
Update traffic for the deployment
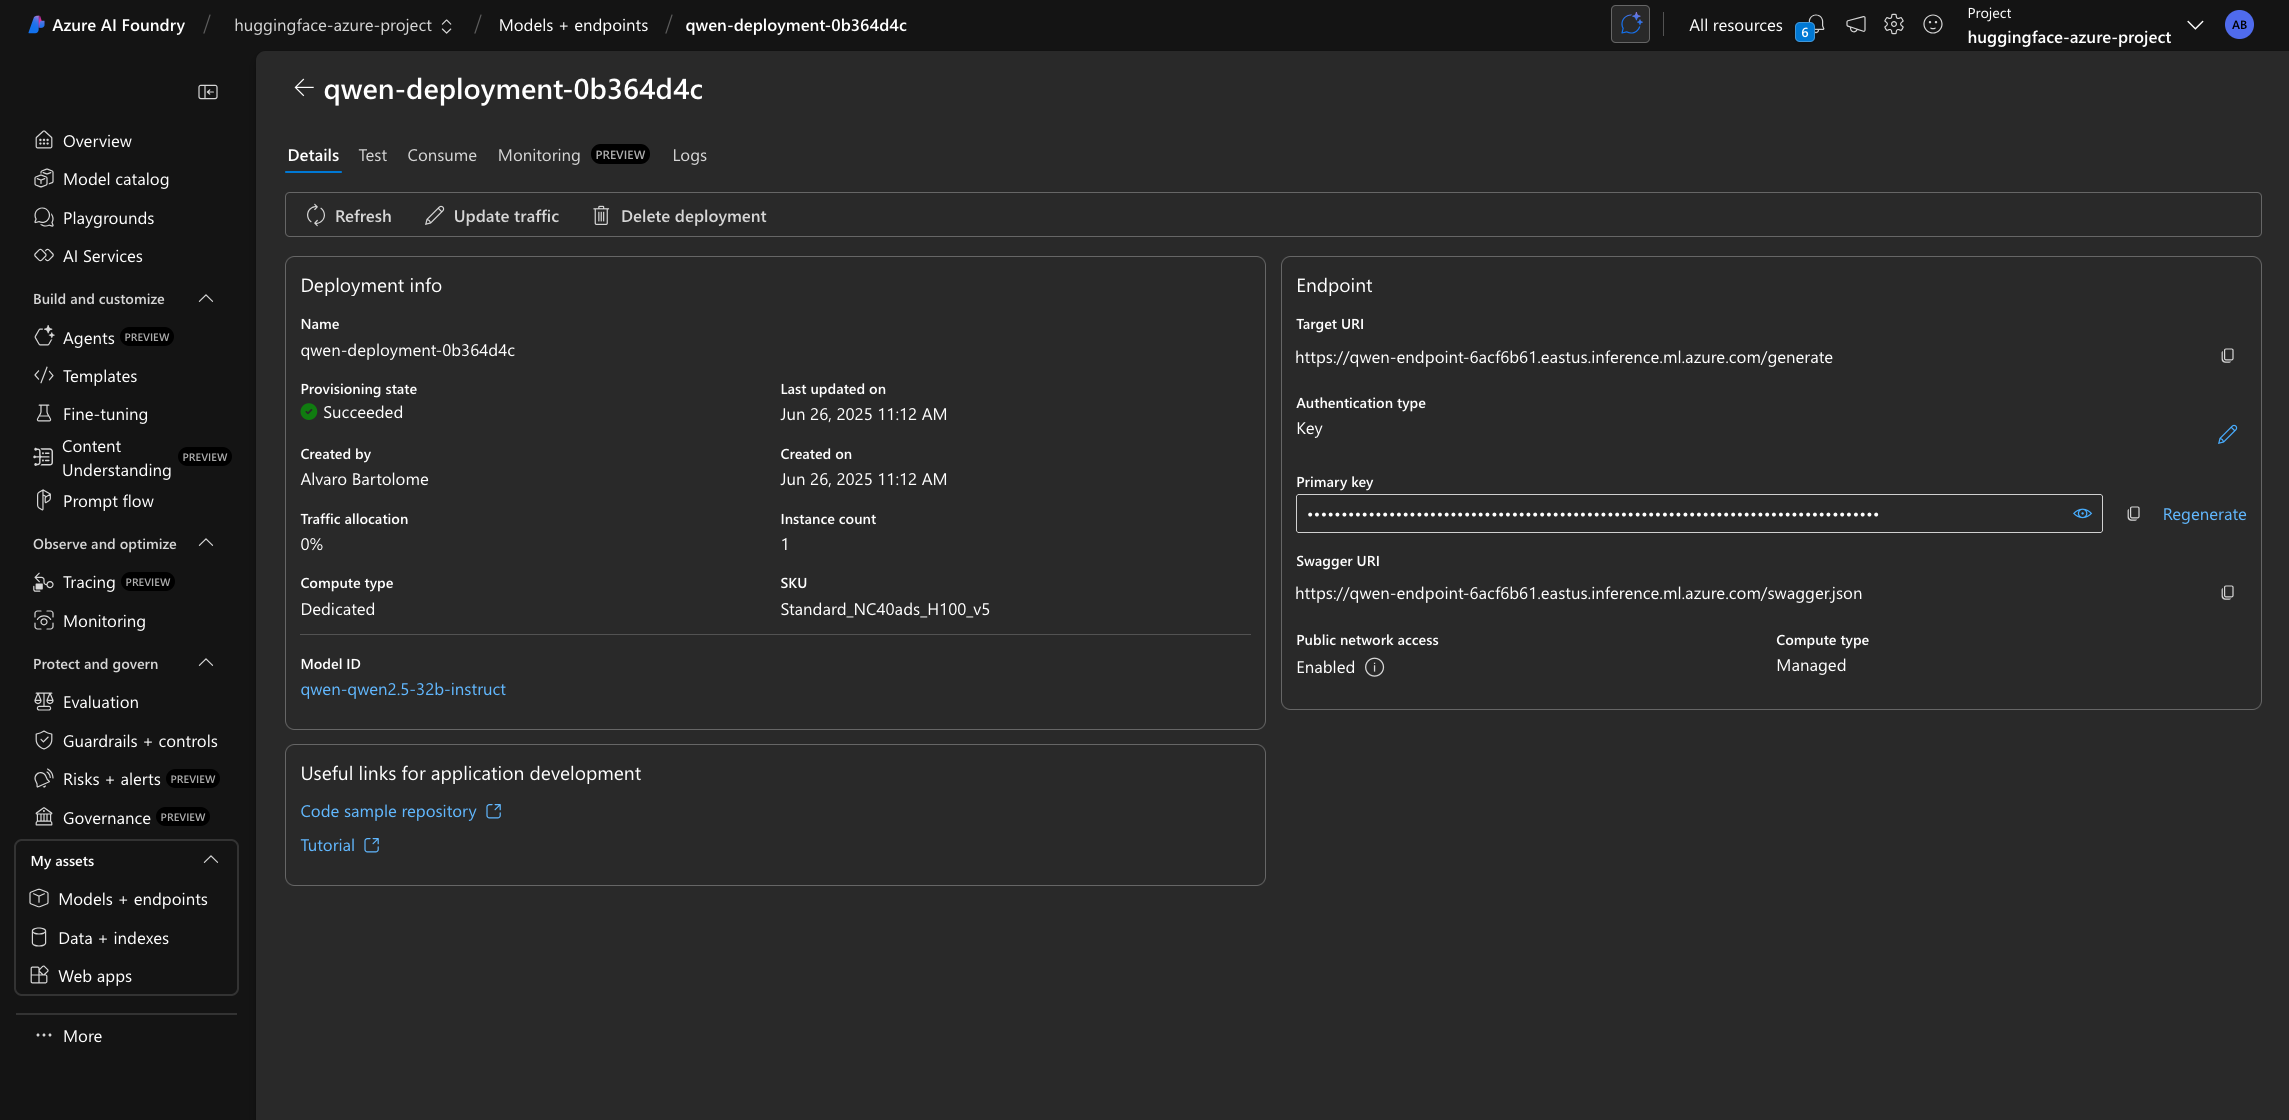click(x=492, y=215)
